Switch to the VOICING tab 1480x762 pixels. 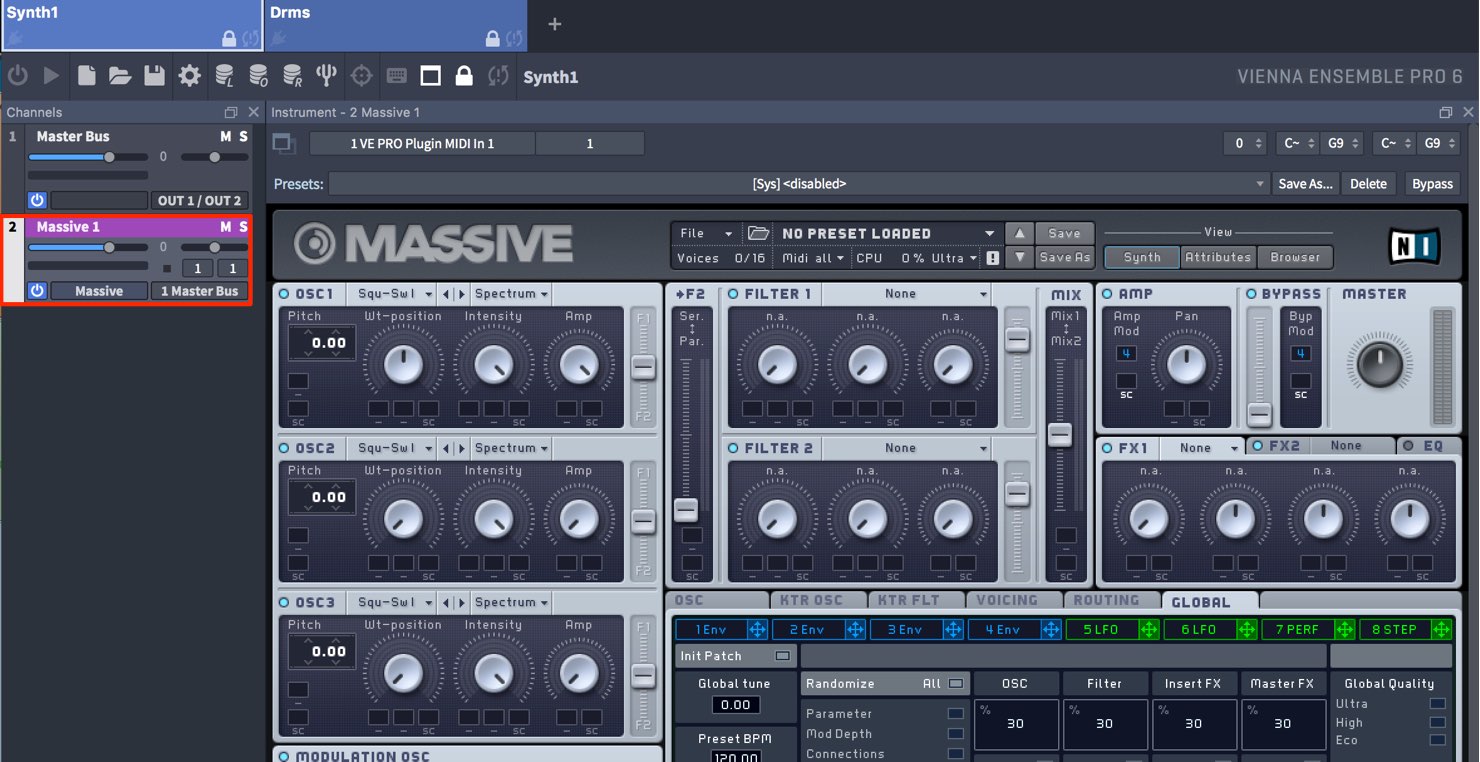pos(1014,600)
